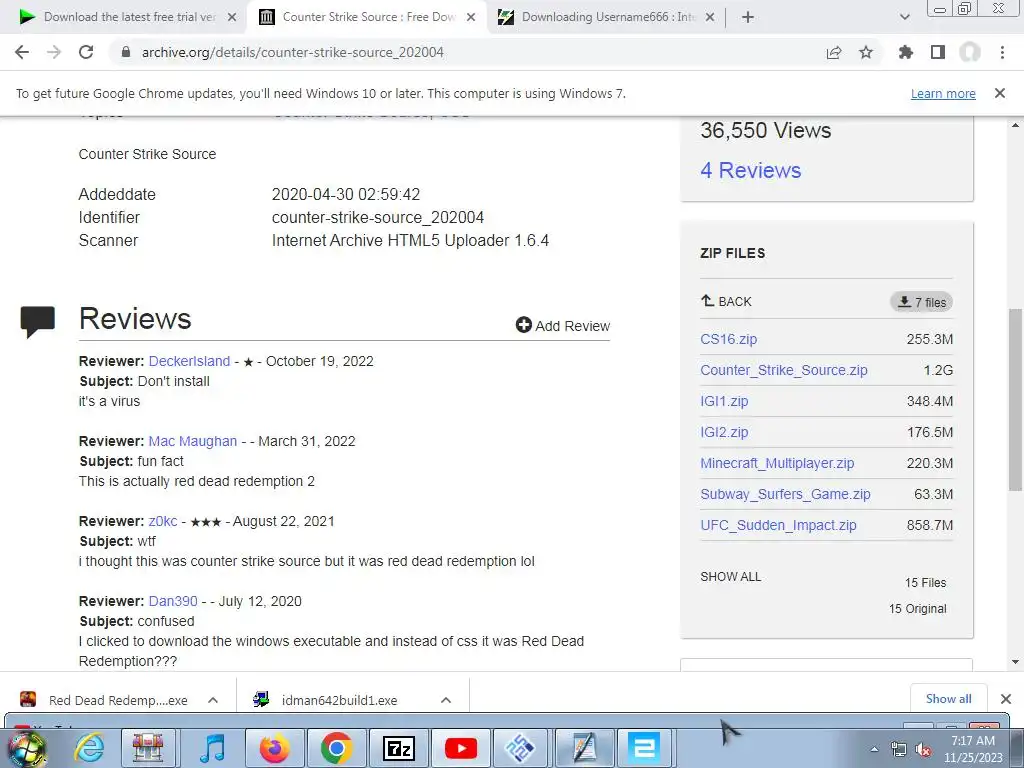The image size is (1024, 768).
Task: Open the Learn more link
Action: (943, 93)
